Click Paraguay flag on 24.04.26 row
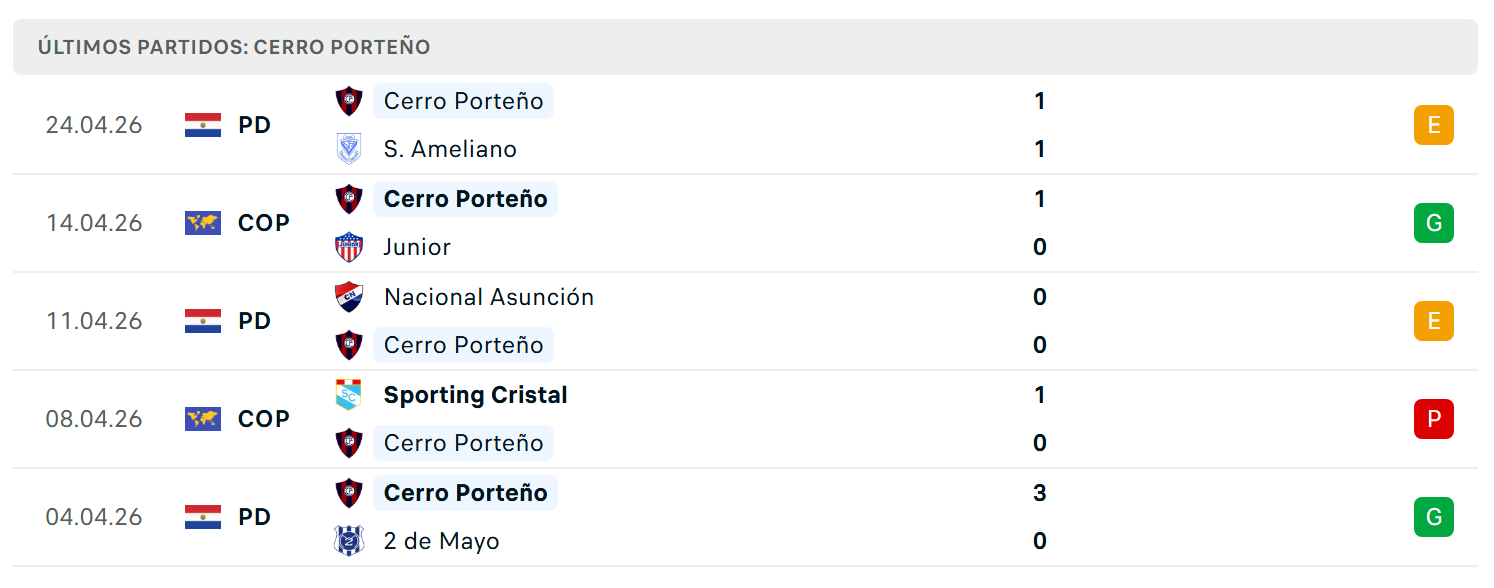The height and width of the screenshot is (588, 1494). (x=203, y=125)
